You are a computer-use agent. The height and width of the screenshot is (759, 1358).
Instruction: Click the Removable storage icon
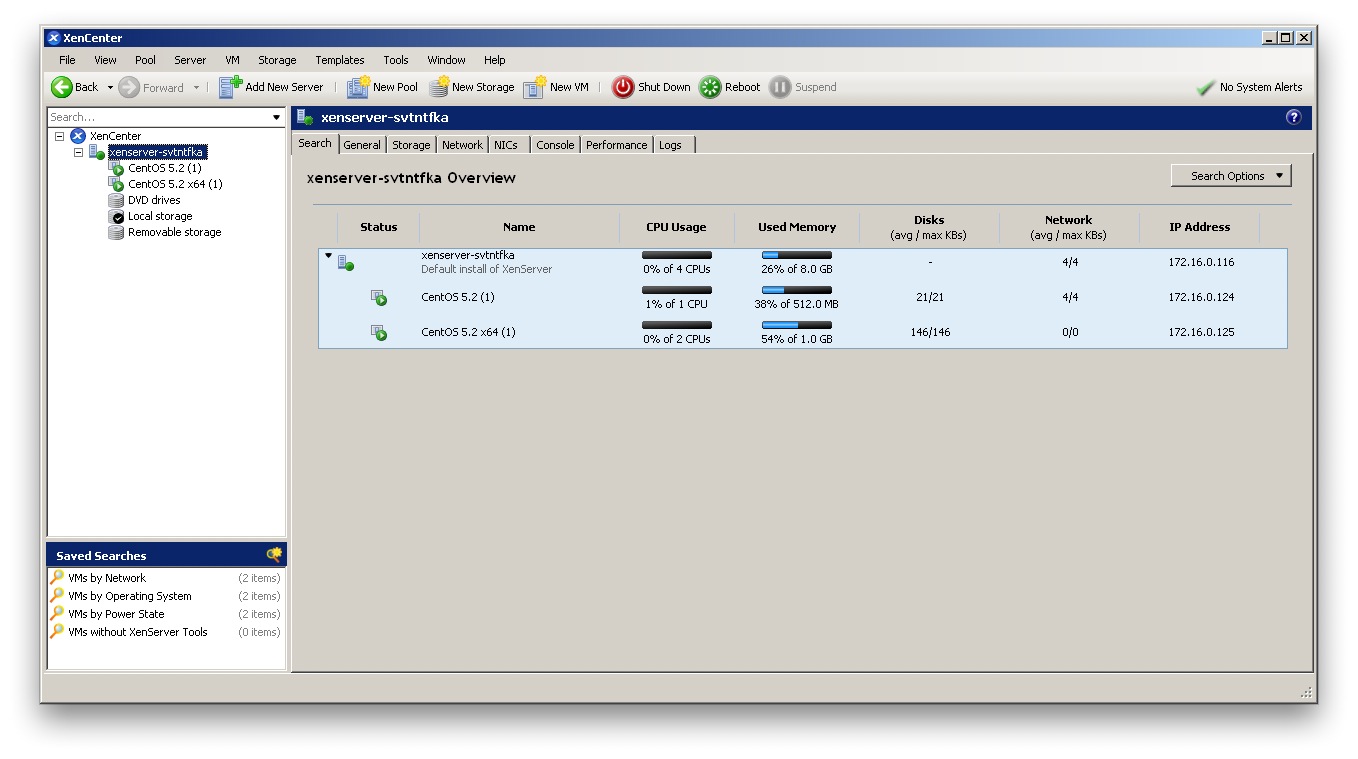coord(116,232)
